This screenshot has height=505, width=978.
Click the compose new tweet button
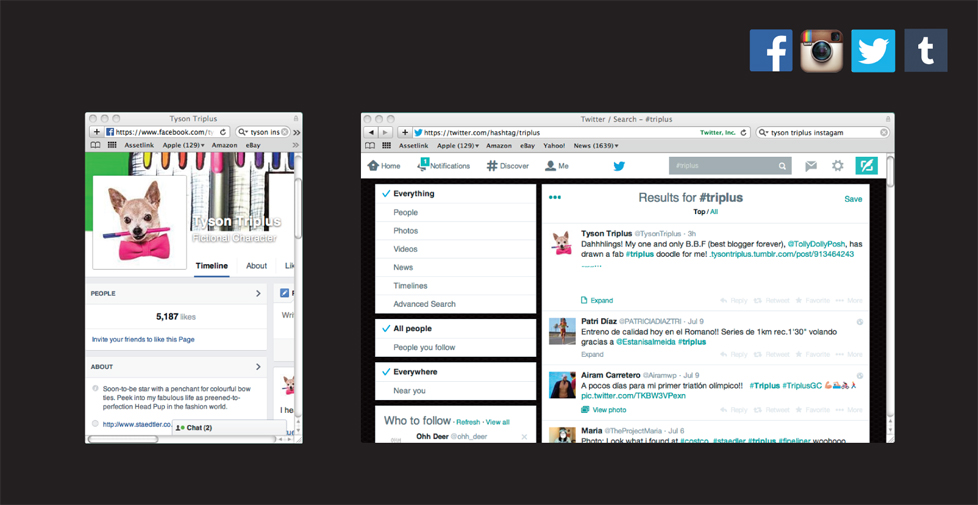click(x=866, y=166)
